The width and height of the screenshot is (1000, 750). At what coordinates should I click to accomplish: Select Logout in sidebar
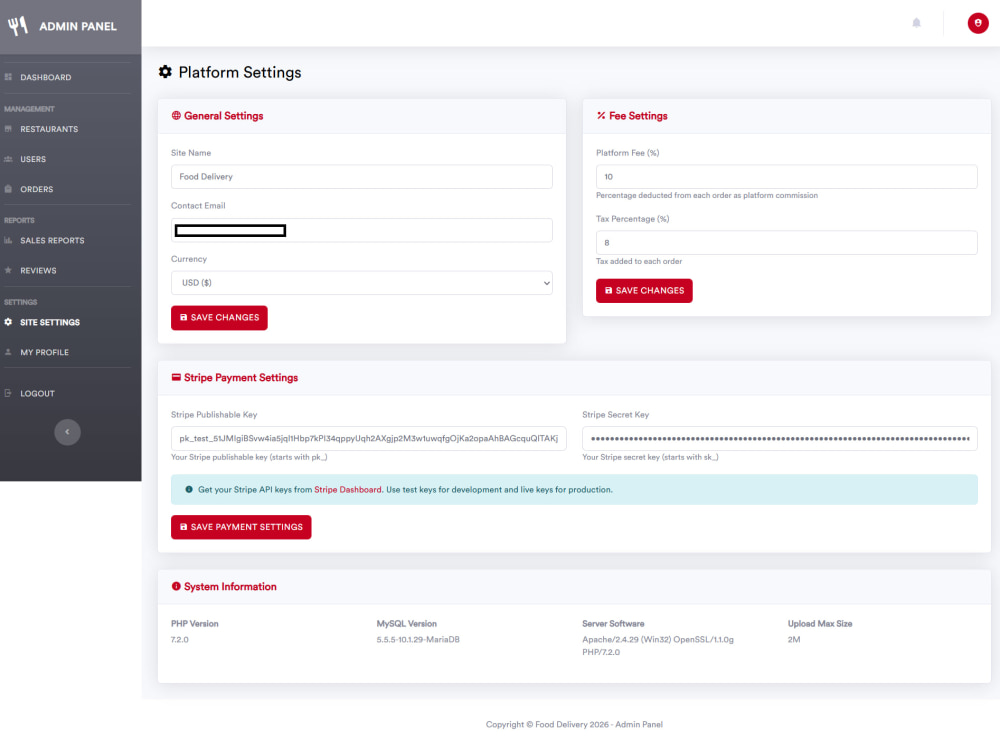pos(38,393)
